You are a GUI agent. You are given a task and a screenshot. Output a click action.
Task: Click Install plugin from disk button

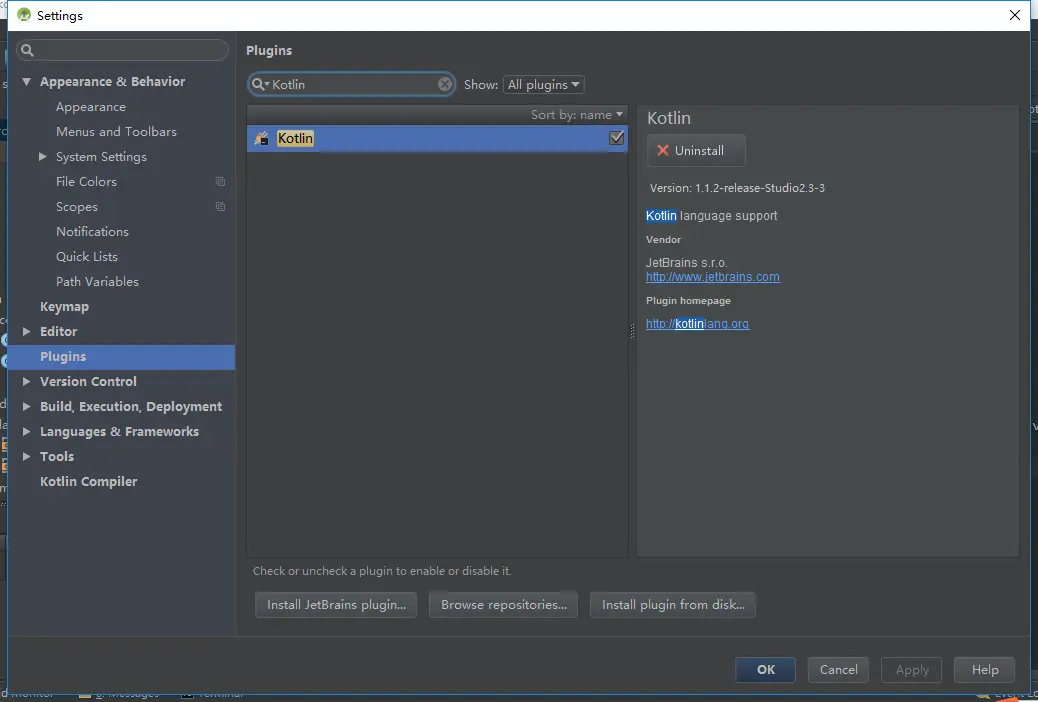(673, 605)
